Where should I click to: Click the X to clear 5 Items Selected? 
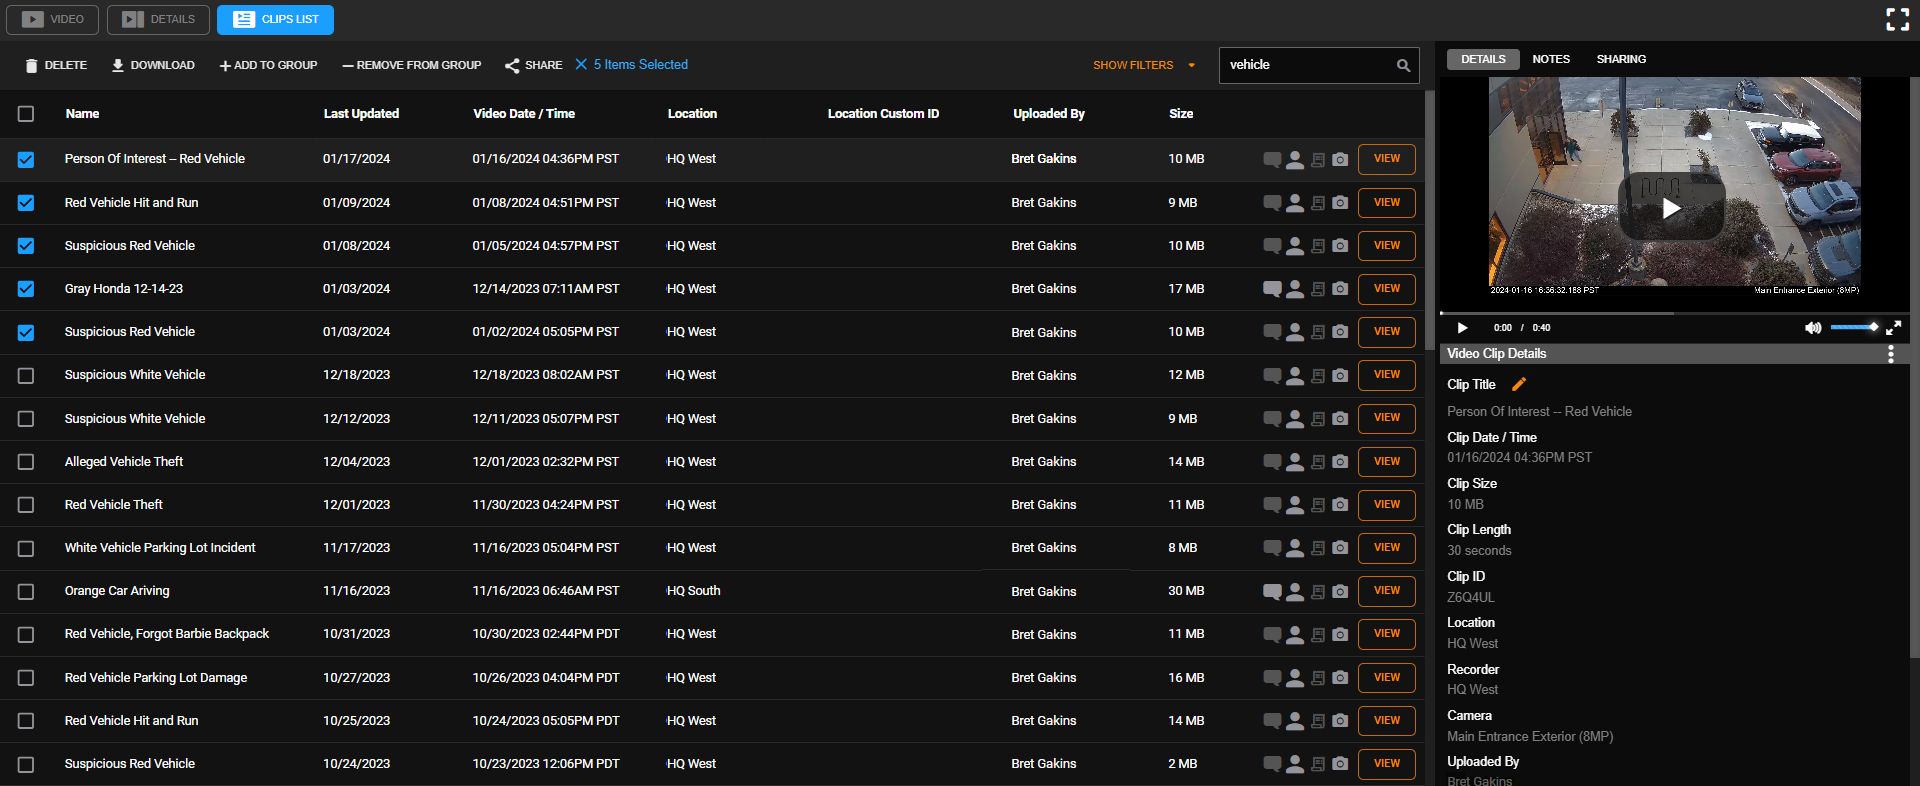pyautogui.click(x=581, y=65)
